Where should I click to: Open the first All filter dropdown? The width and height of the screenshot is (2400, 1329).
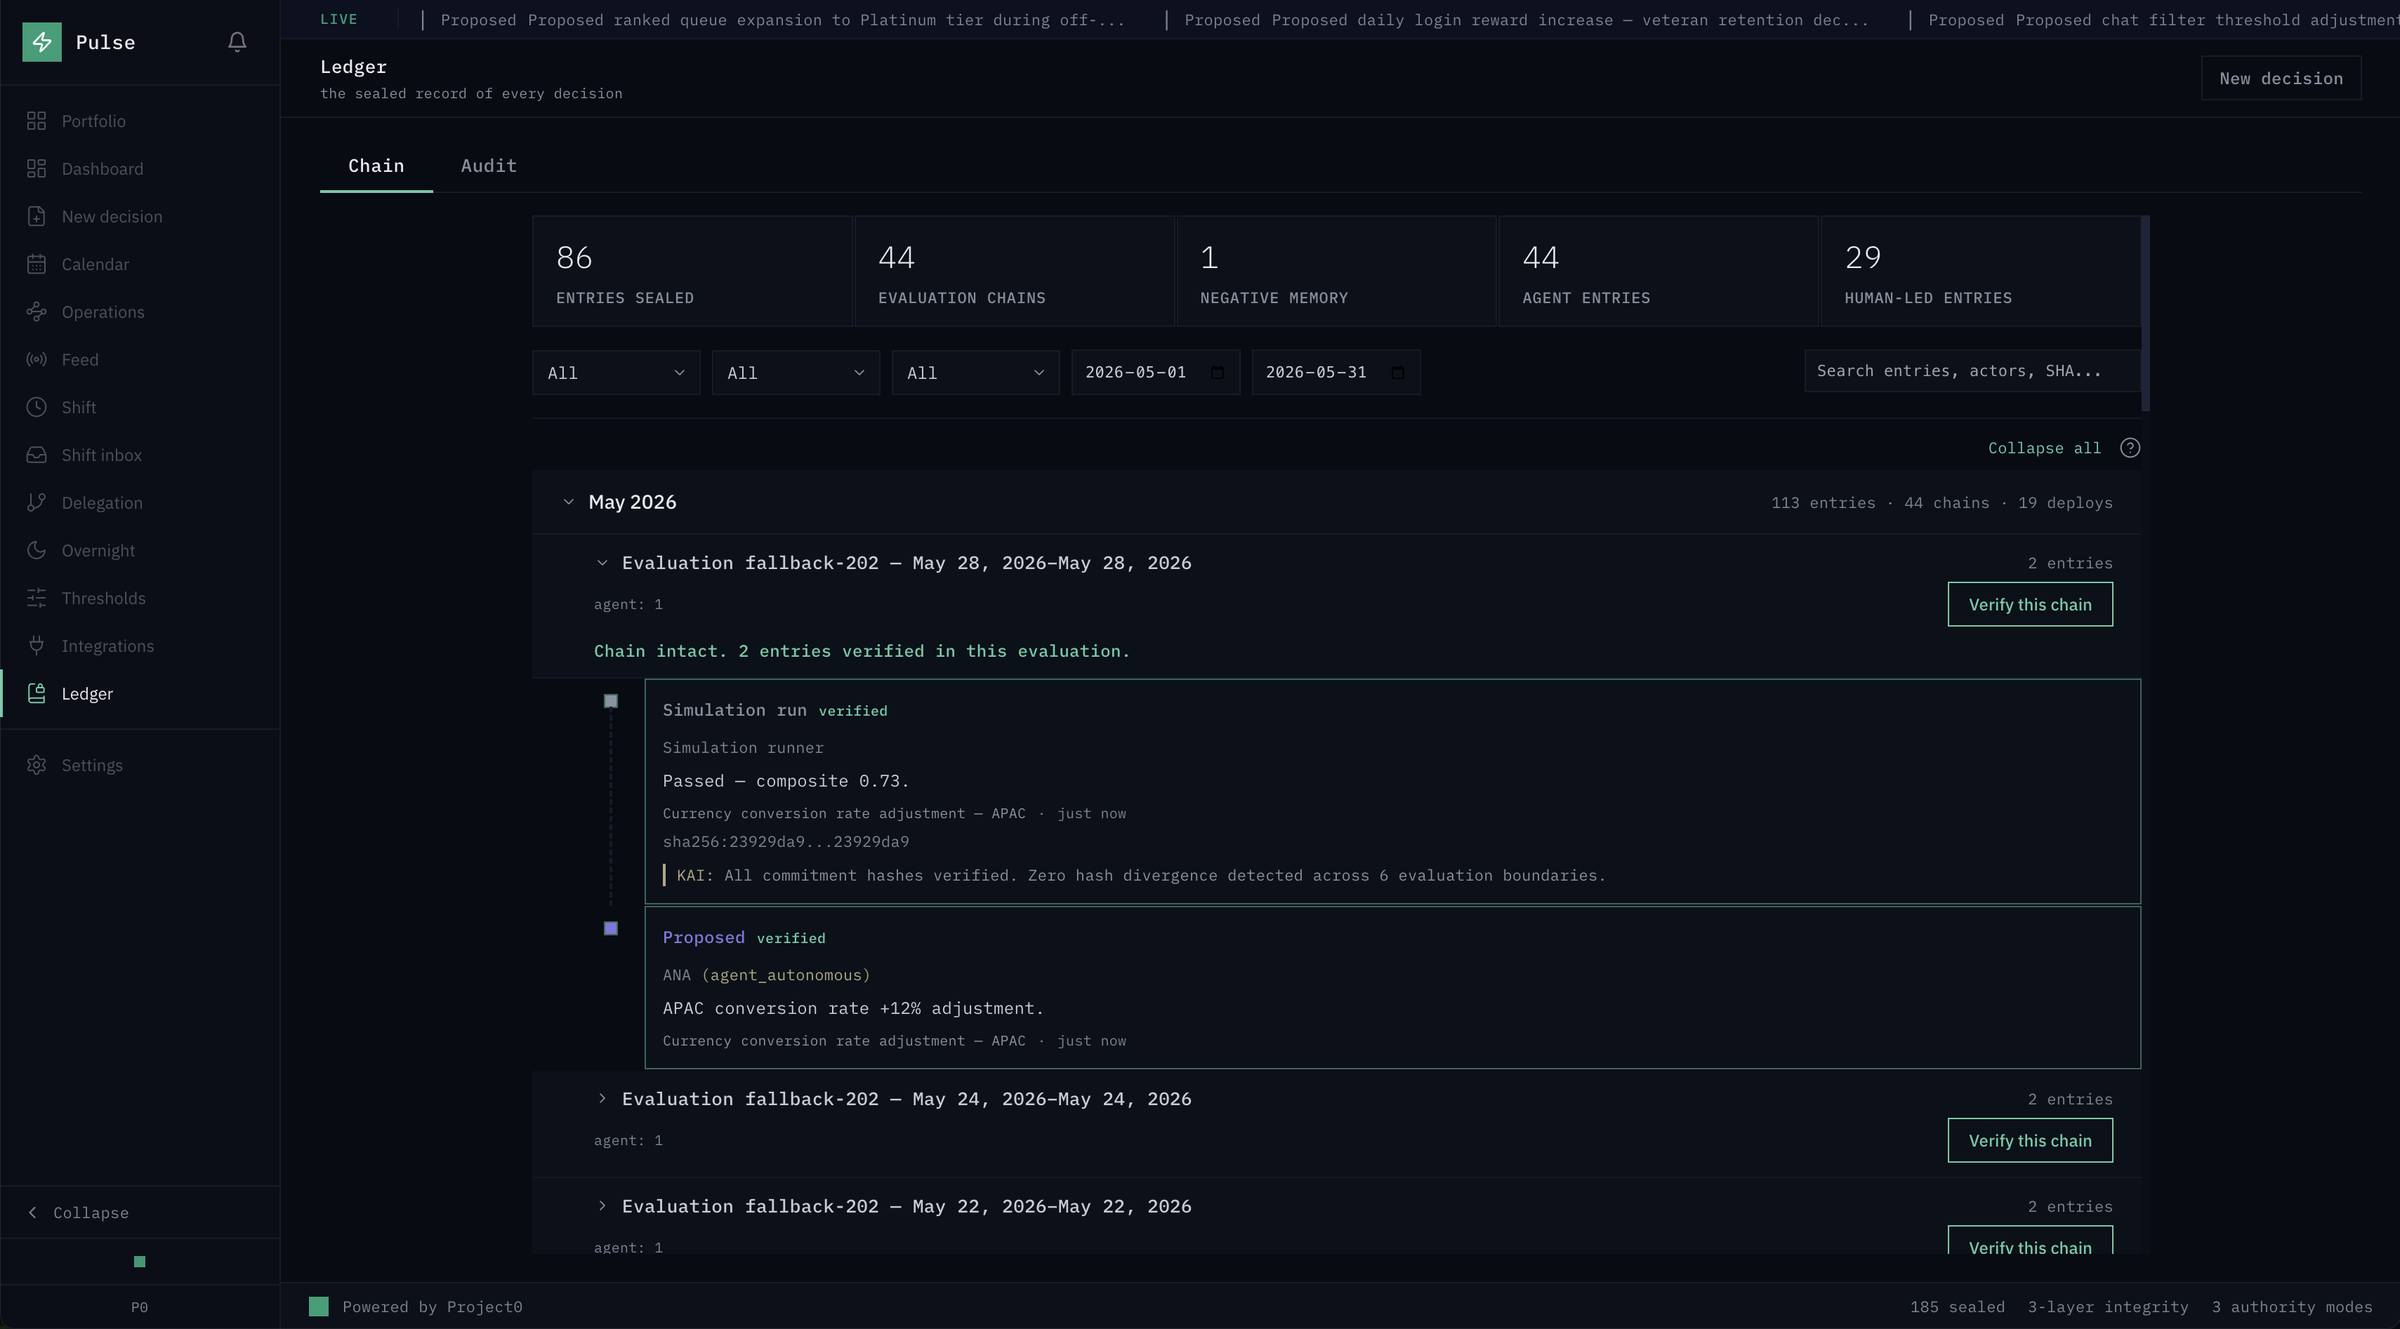click(x=616, y=373)
